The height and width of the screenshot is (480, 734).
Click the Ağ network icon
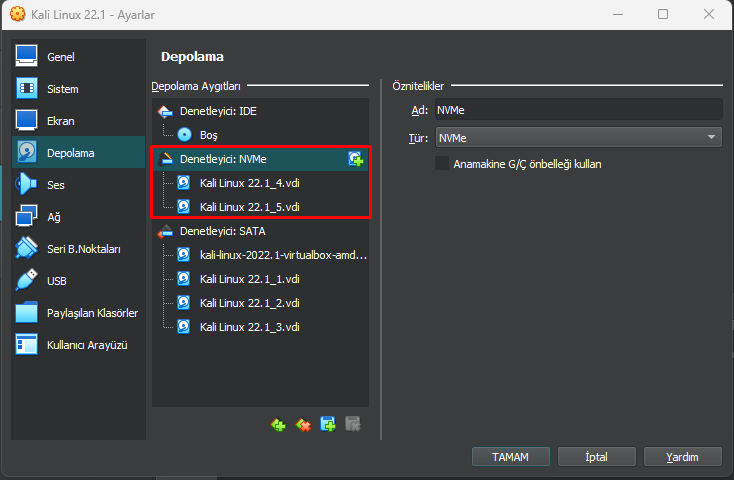tap(27, 216)
